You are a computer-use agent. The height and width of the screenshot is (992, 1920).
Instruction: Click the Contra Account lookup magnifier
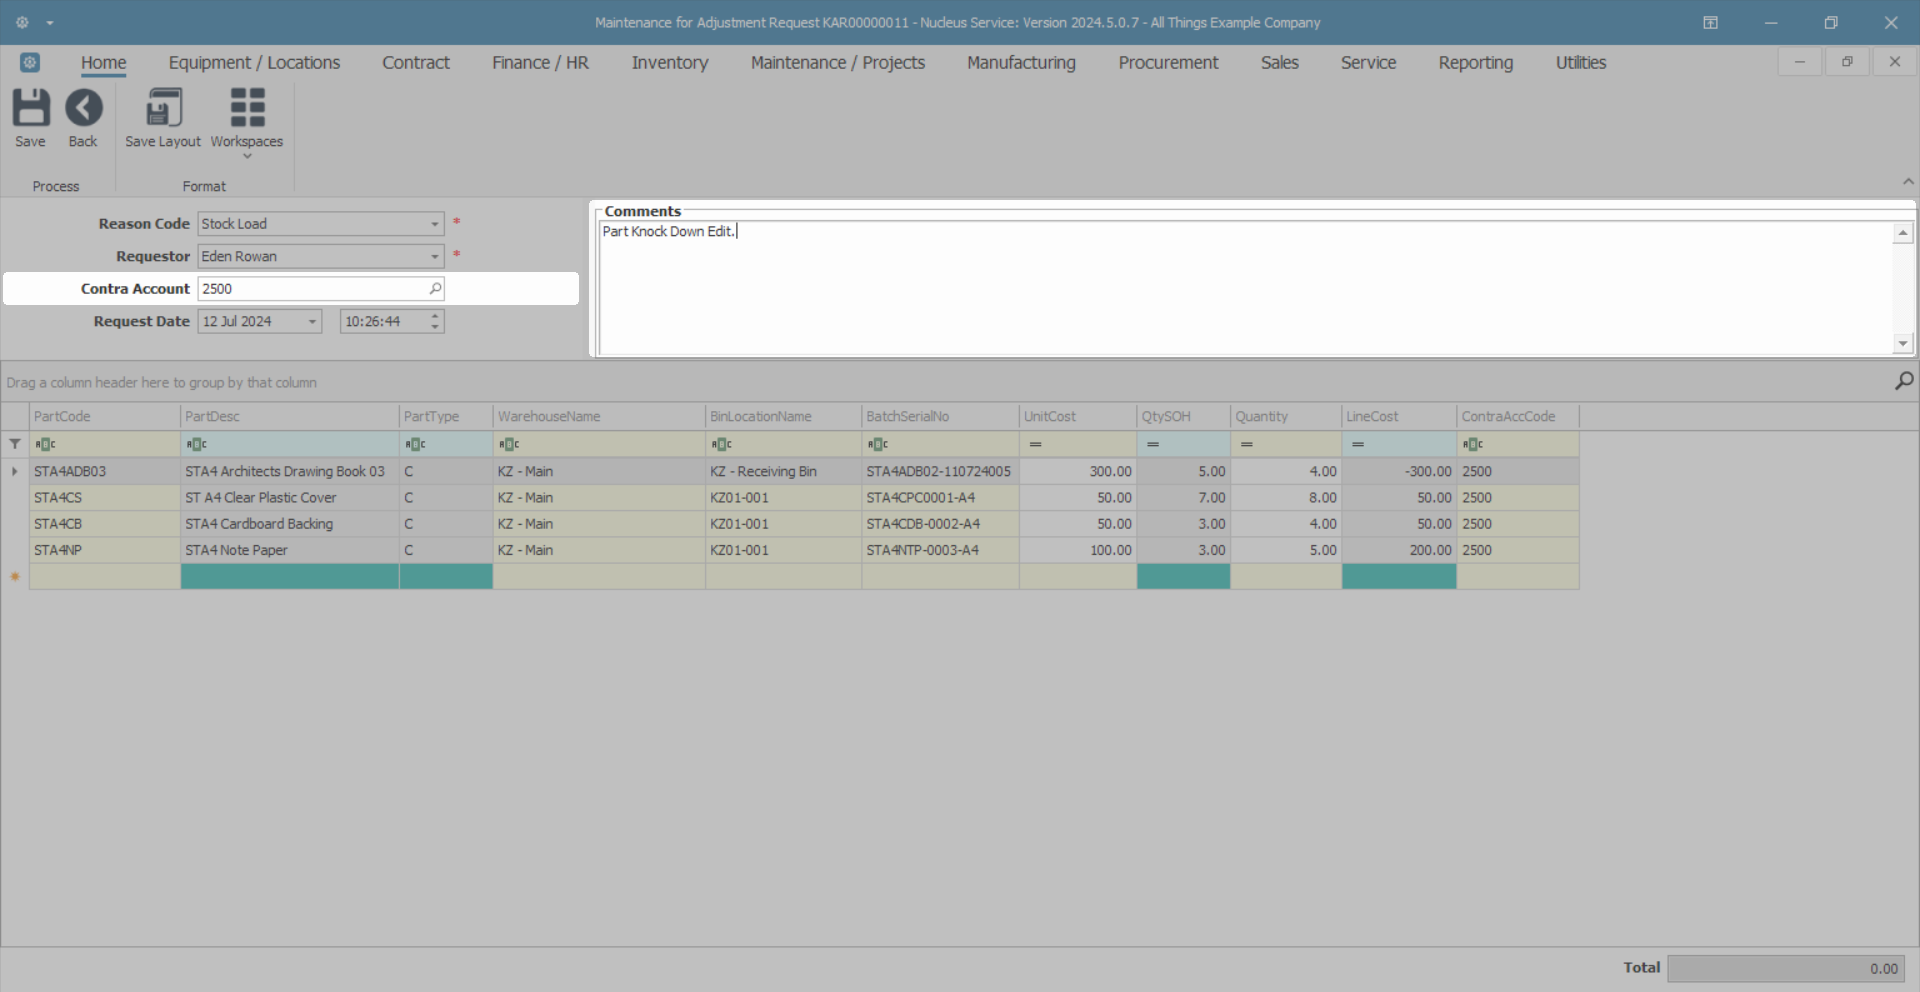point(435,289)
